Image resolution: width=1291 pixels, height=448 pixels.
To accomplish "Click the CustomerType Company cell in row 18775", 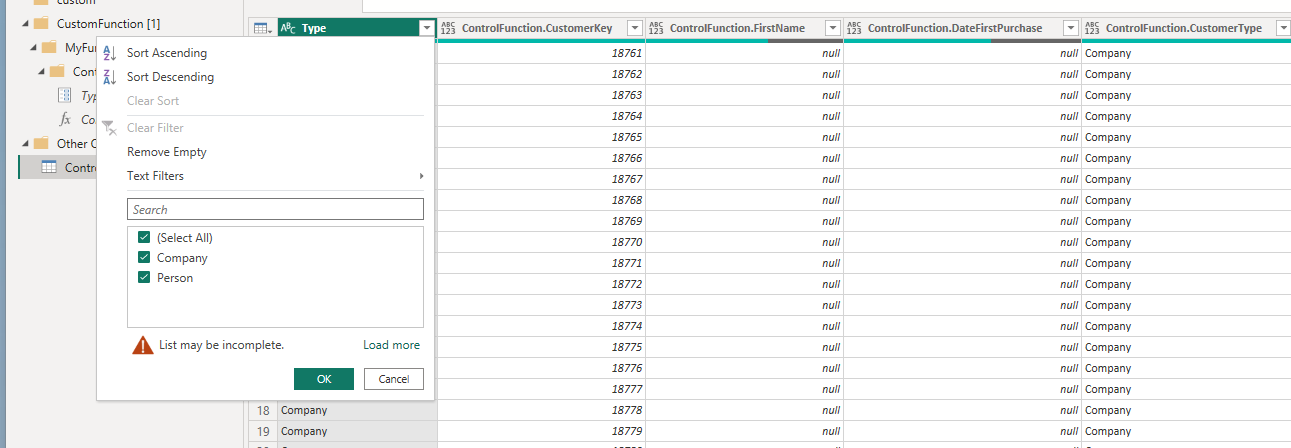I will (x=1186, y=347).
